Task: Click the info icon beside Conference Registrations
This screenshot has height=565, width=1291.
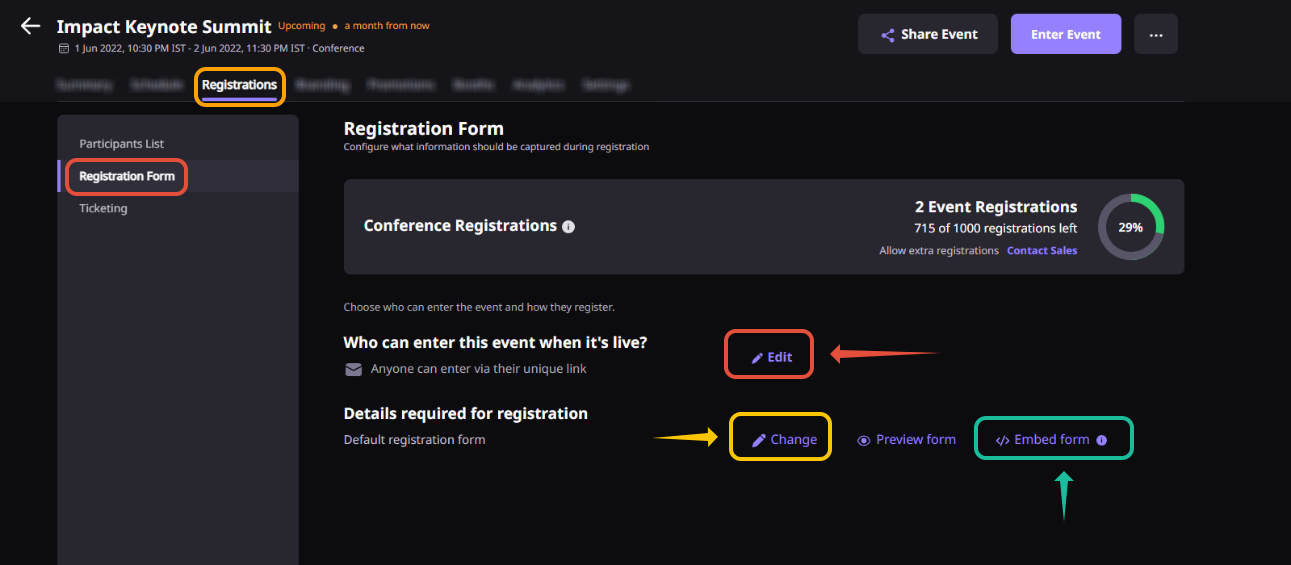Action: [x=568, y=227]
